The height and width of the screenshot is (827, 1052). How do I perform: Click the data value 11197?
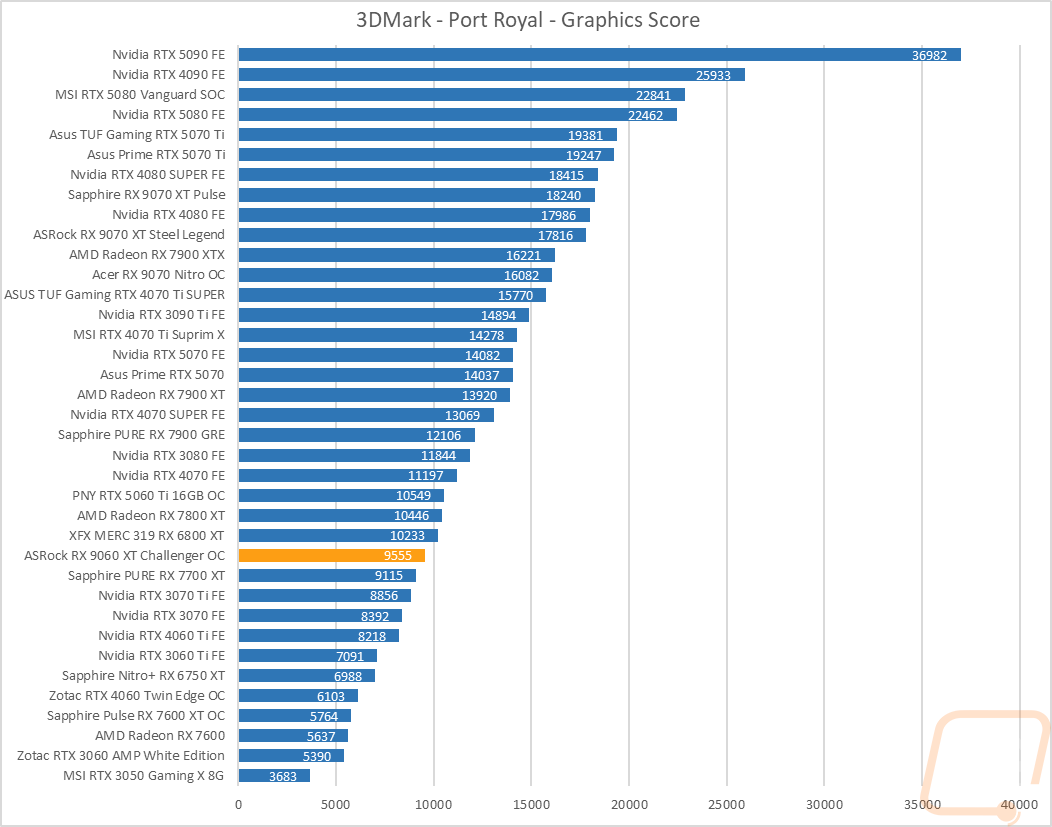[x=426, y=476]
